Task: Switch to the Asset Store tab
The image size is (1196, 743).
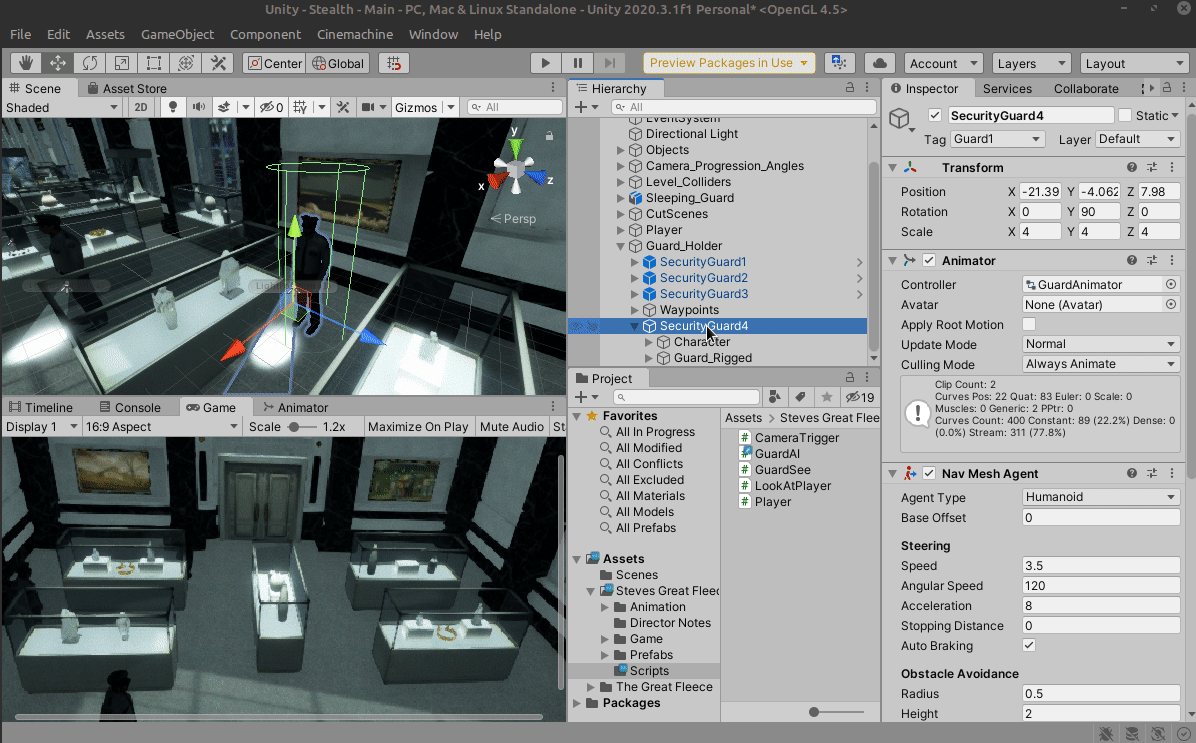Action: 127,88
